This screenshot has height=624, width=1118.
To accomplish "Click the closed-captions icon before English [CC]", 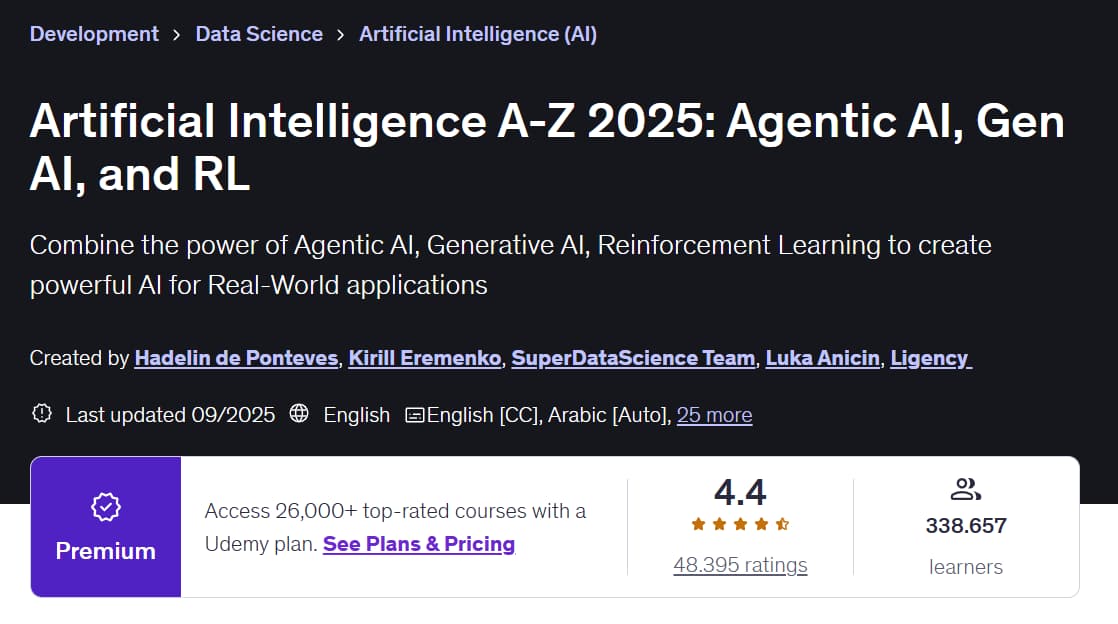I will pos(415,414).
